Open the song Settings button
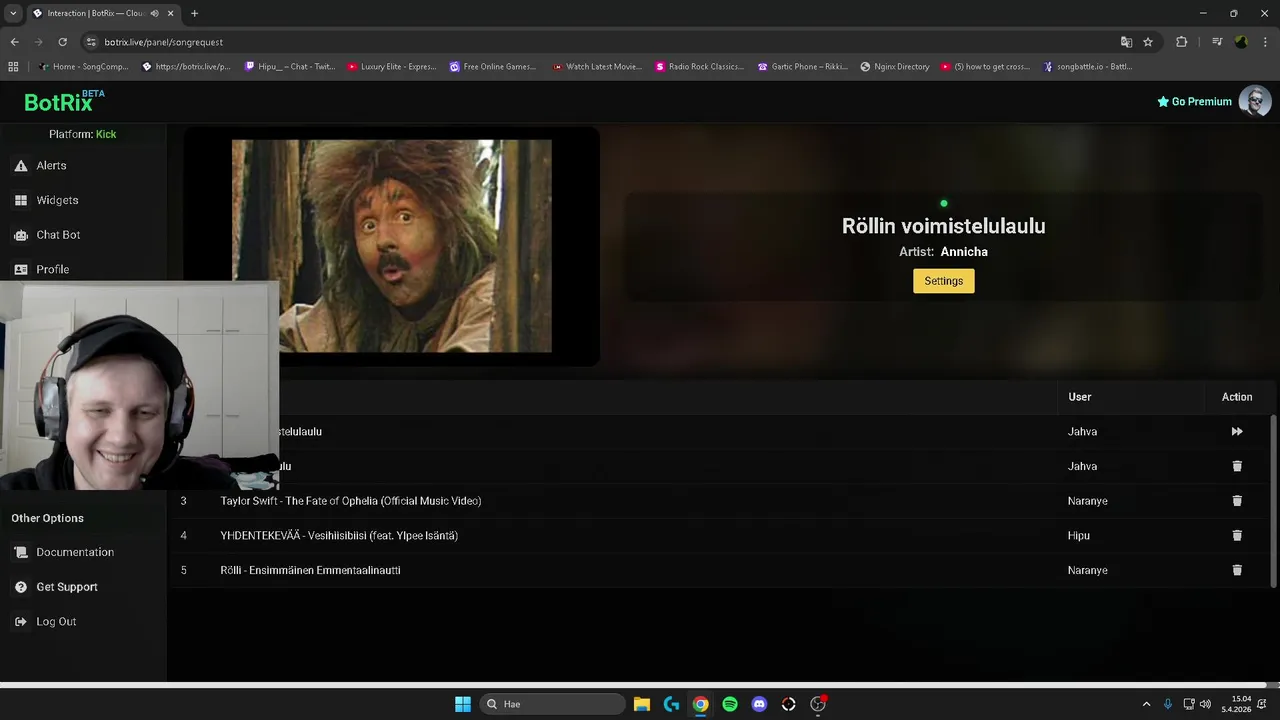This screenshot has height=720, width=1280. [943, 281]
